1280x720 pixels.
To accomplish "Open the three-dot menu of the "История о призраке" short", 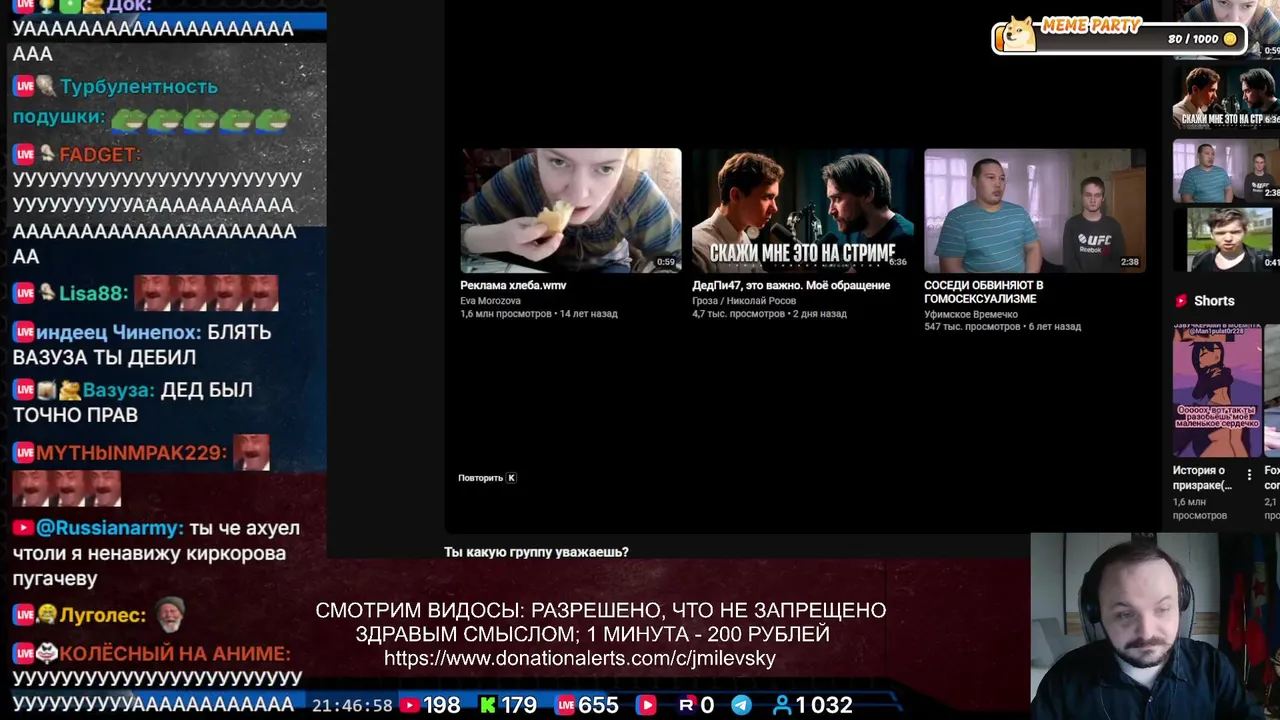I will (x=1249, y=475).
